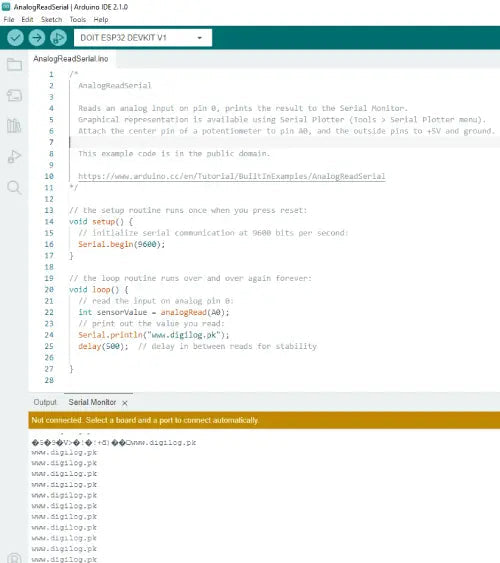Open the Help menu
The height and width of the screenshot is (563, 500).
101,19
